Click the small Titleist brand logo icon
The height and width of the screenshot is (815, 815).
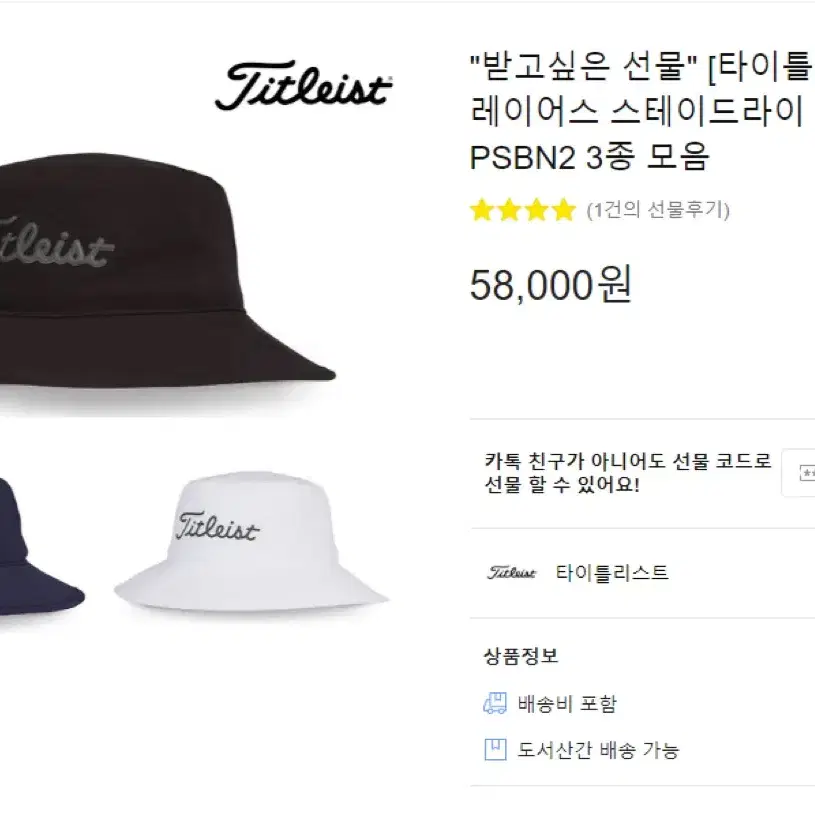[x=511, y=573]
